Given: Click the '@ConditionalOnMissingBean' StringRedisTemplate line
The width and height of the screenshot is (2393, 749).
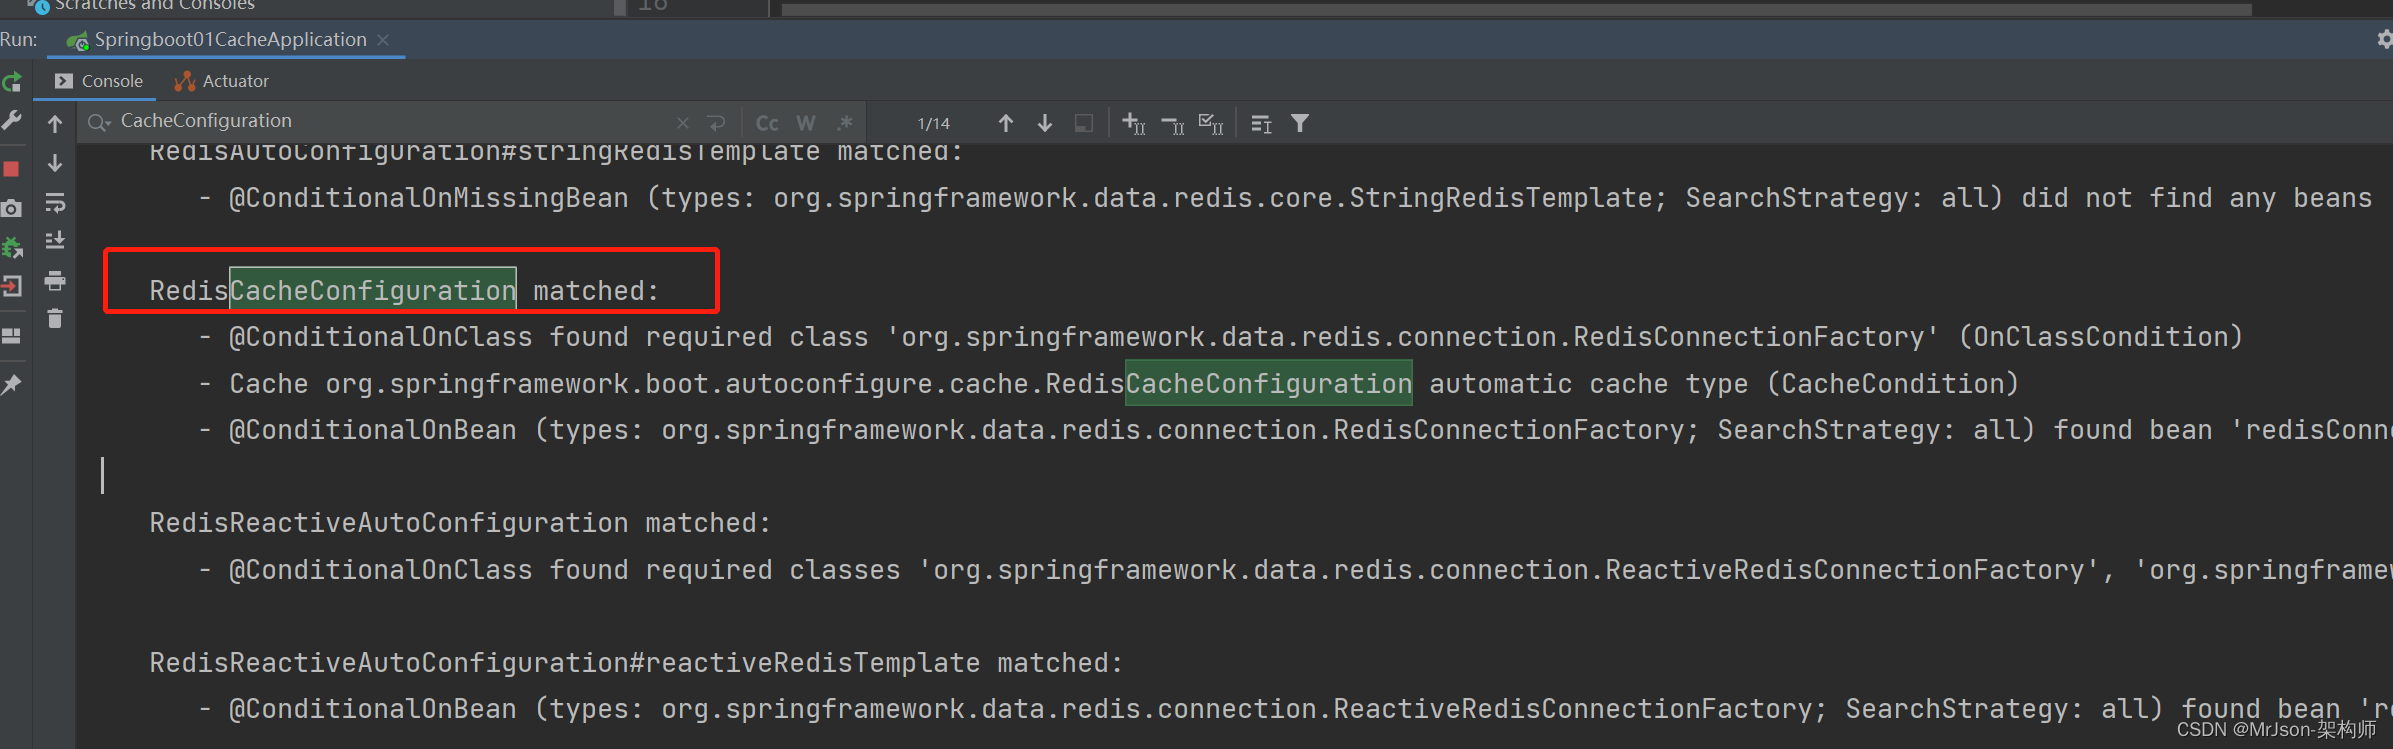Looking at the screenshot, I should tap(1285, 198).
